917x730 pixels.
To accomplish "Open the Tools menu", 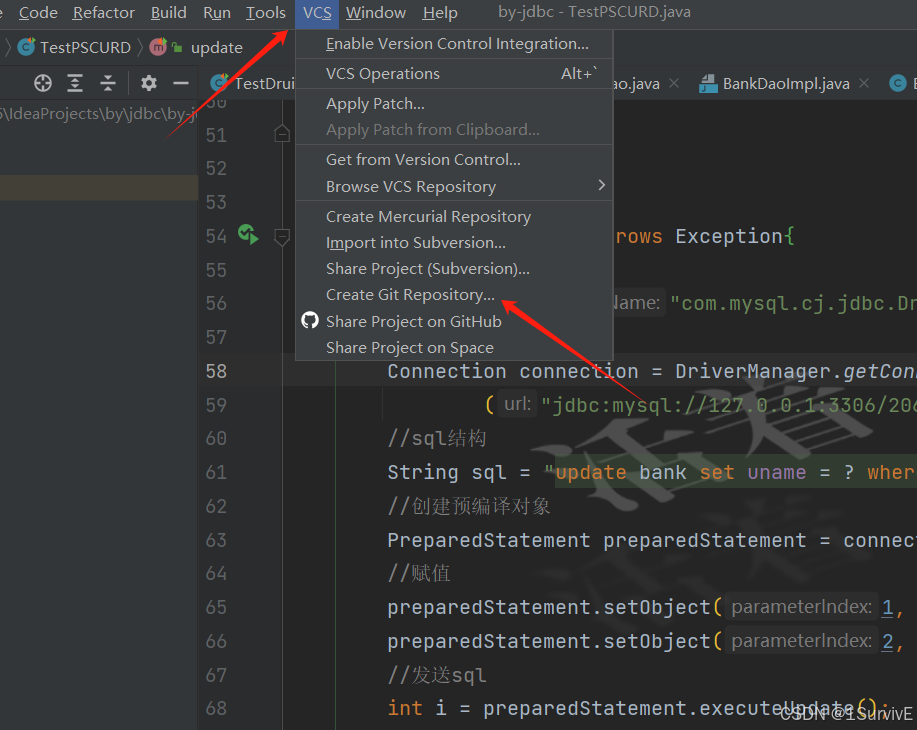I will (266, 12).
